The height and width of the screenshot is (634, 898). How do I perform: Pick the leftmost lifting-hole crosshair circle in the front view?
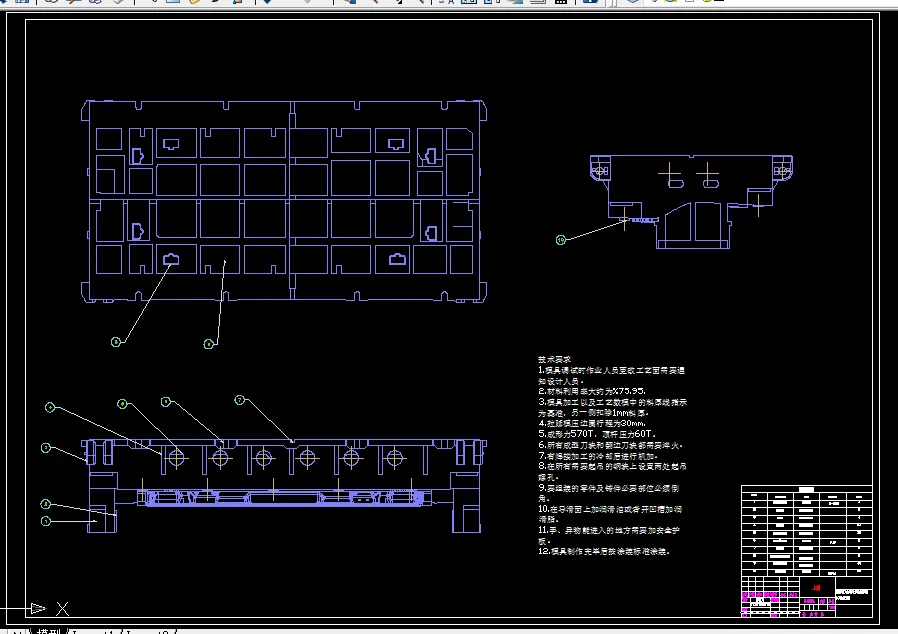click(176, 458)
